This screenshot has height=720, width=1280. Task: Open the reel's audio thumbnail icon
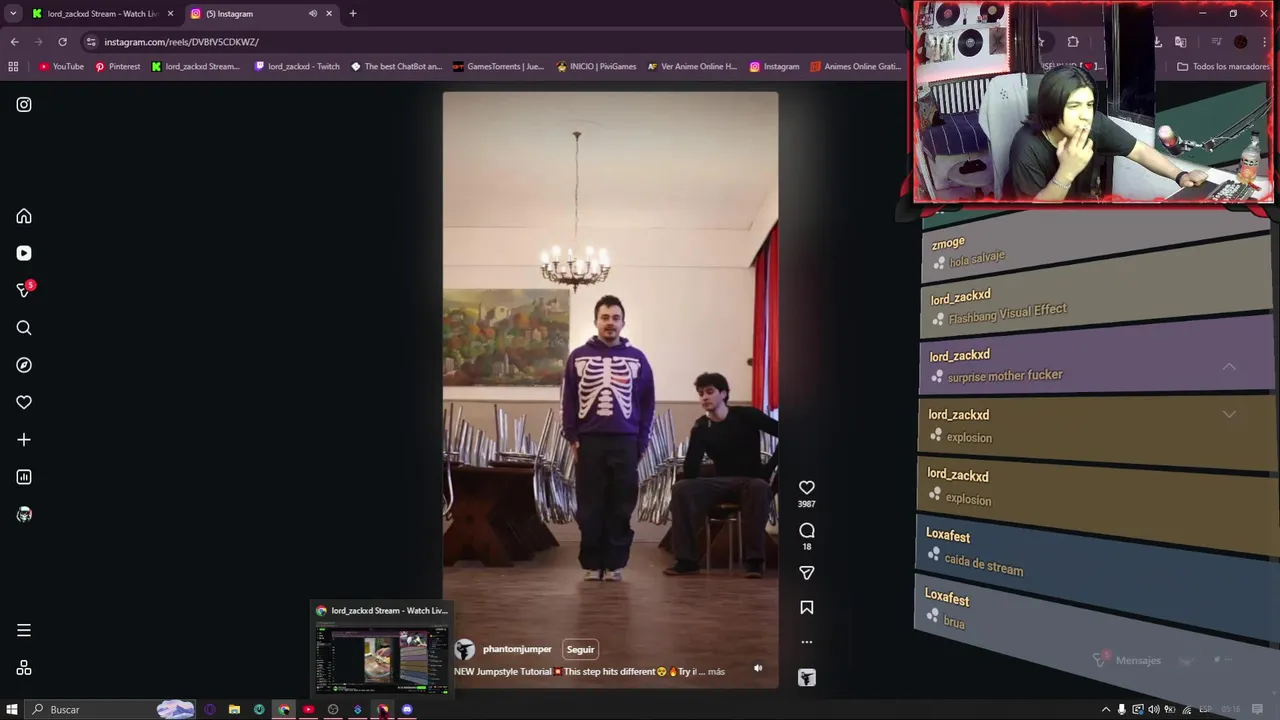pos(807,678)
